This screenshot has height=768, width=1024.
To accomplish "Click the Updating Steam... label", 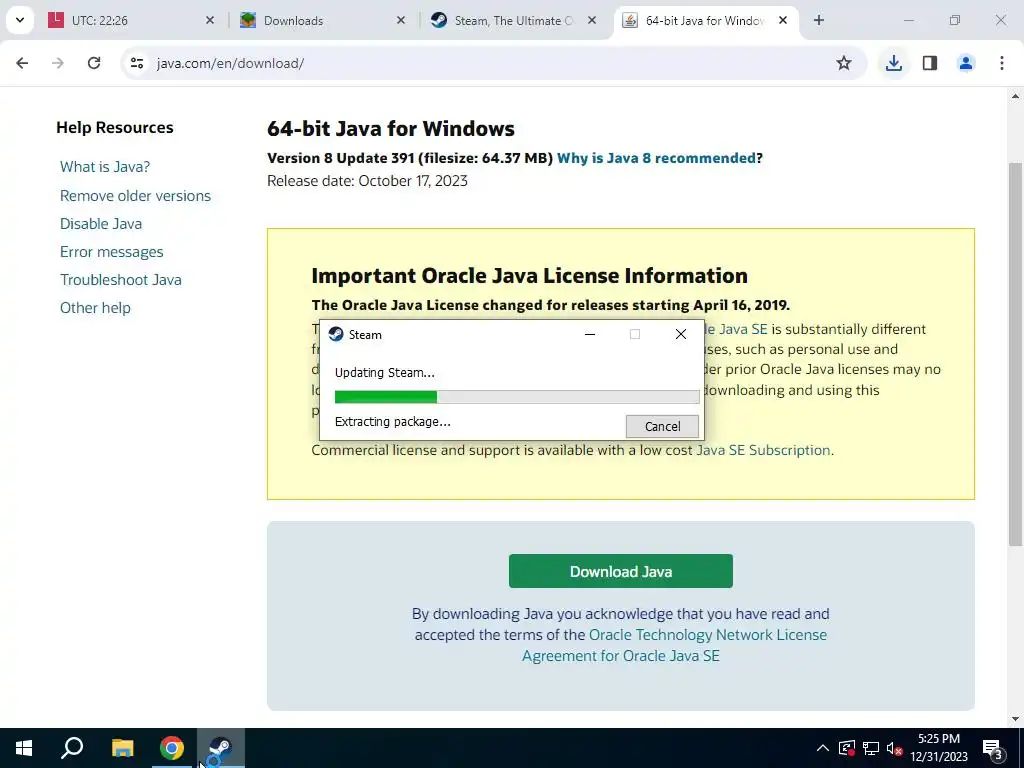I will pos(385,373).
